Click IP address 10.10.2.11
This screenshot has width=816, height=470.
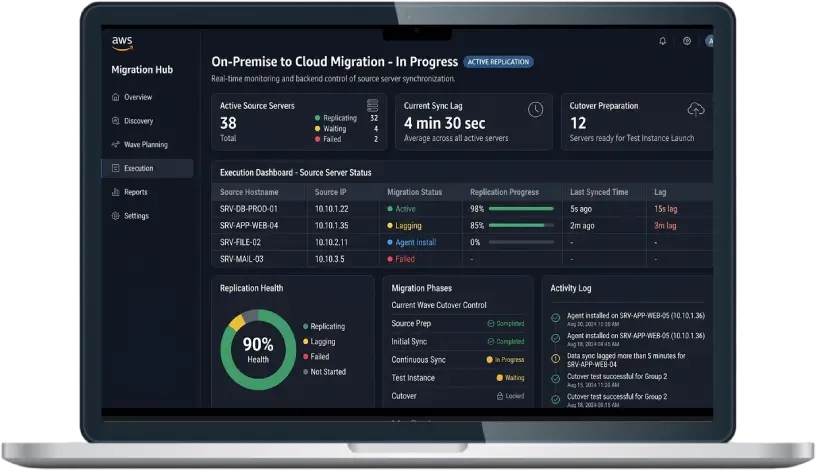point(331,242)
